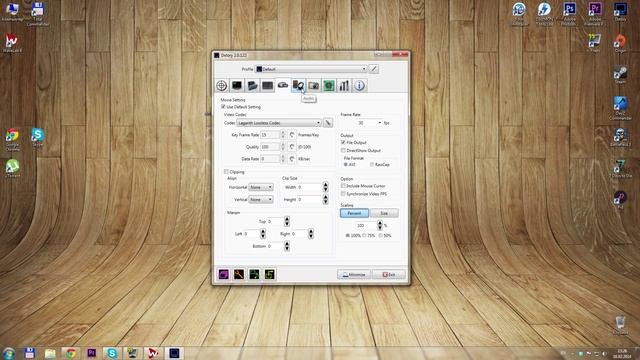Click the Quality value field

pos(270,147)
